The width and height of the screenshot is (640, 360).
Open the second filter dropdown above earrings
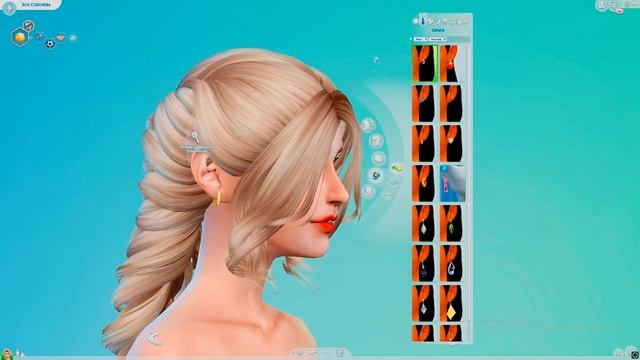coord(438,39)
